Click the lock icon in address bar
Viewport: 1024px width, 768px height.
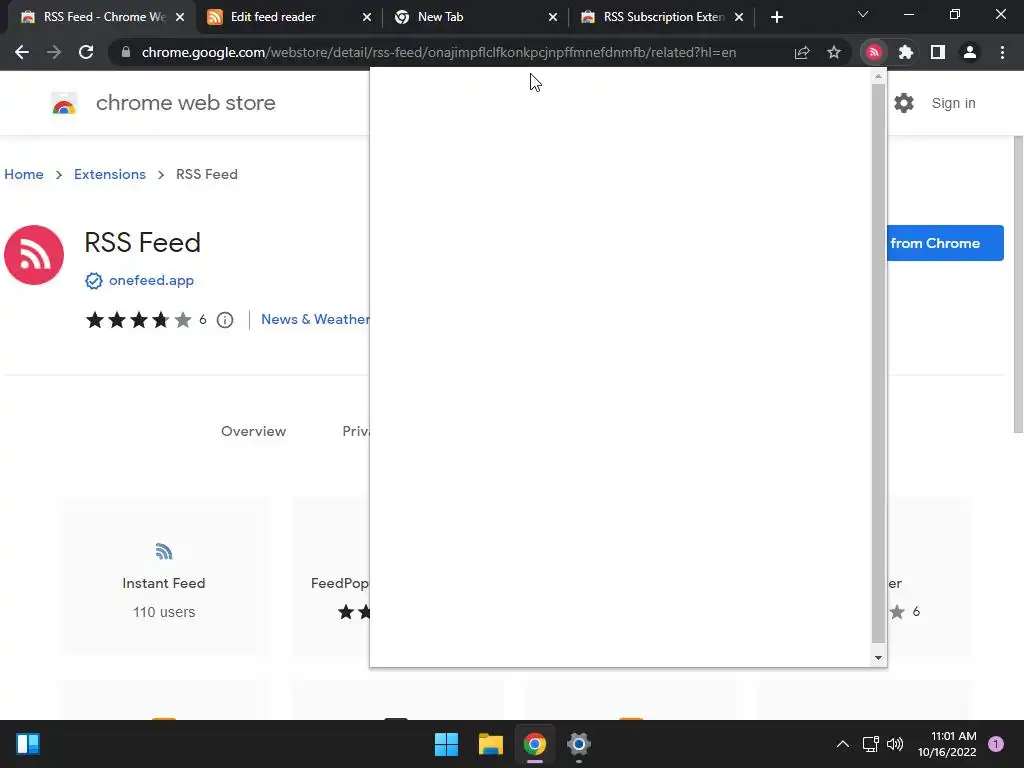pyautogui.click(x=126, y=52)
